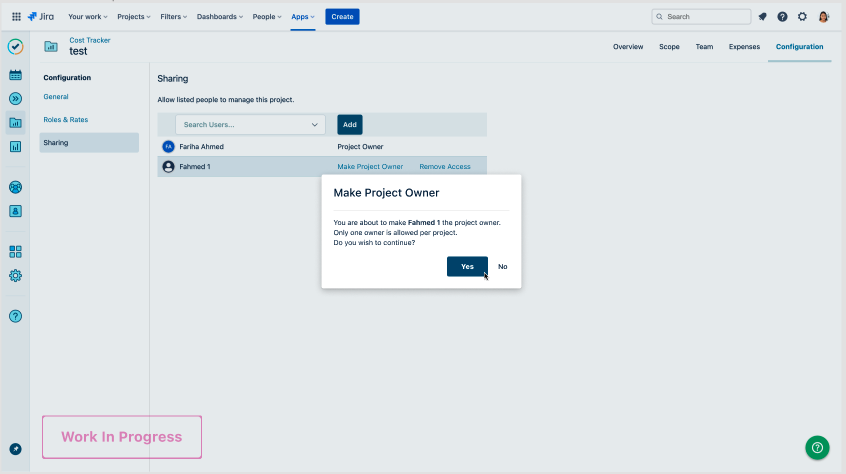Click the notifications icon in top bar
The image size is (846, 474).
762,17
